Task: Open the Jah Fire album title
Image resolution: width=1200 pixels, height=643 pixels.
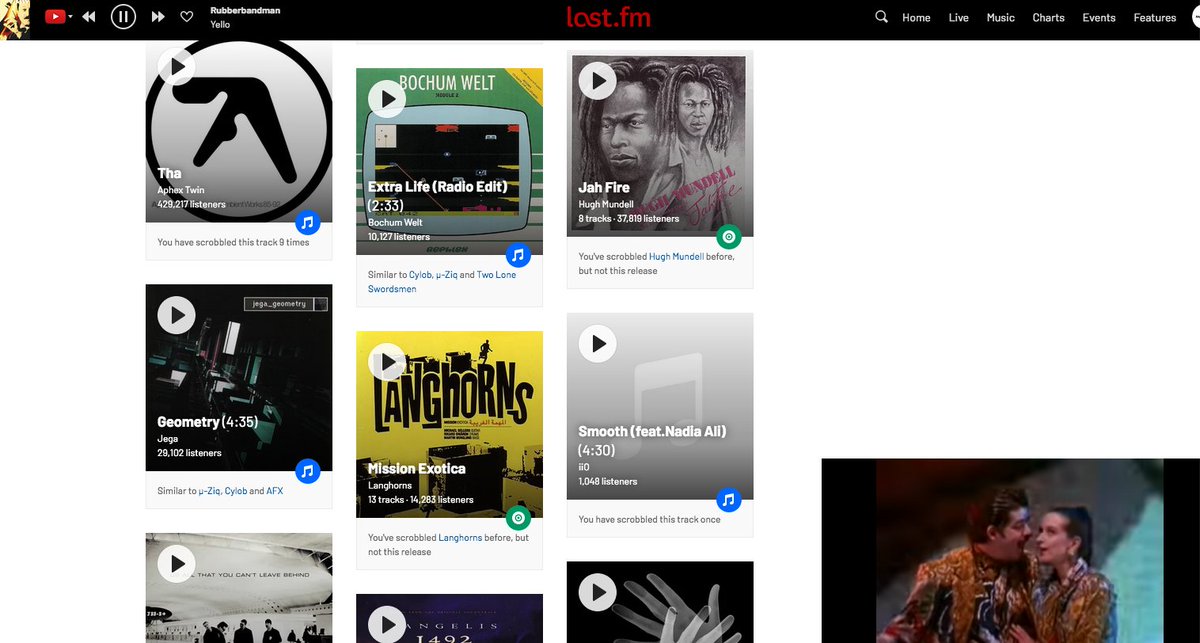Action: 604,187
